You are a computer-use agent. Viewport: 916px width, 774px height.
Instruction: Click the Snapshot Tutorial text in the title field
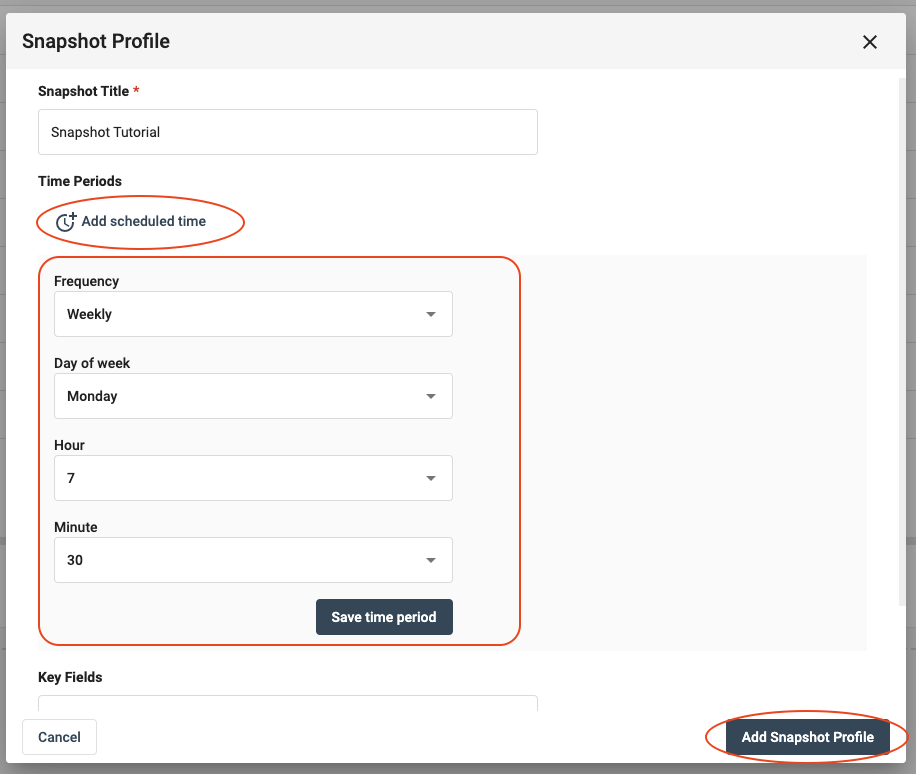pos(105,133)
